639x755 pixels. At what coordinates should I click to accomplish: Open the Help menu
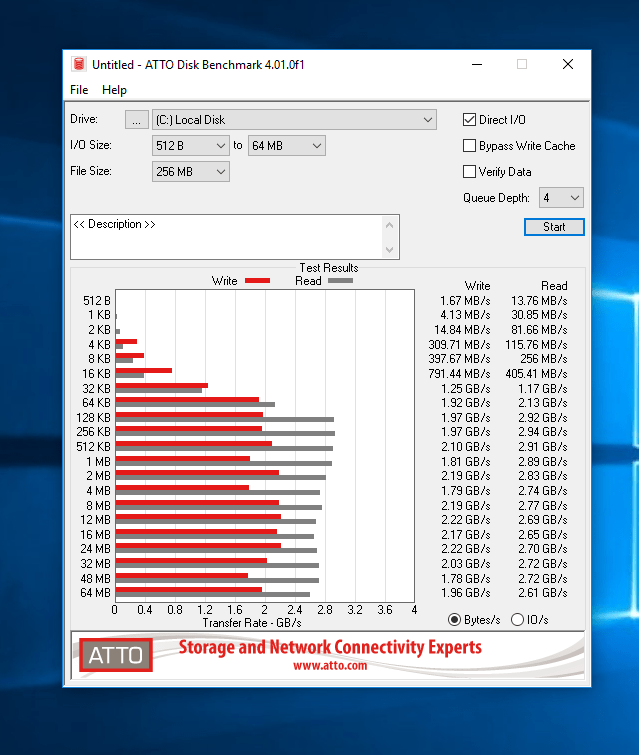click(114, 90)
